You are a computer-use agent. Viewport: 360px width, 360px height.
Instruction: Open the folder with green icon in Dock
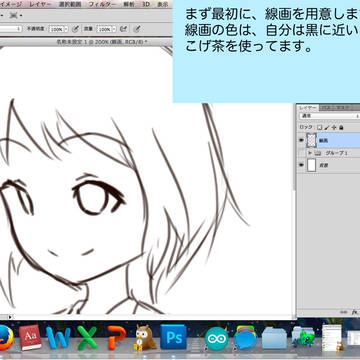(303, 338)
